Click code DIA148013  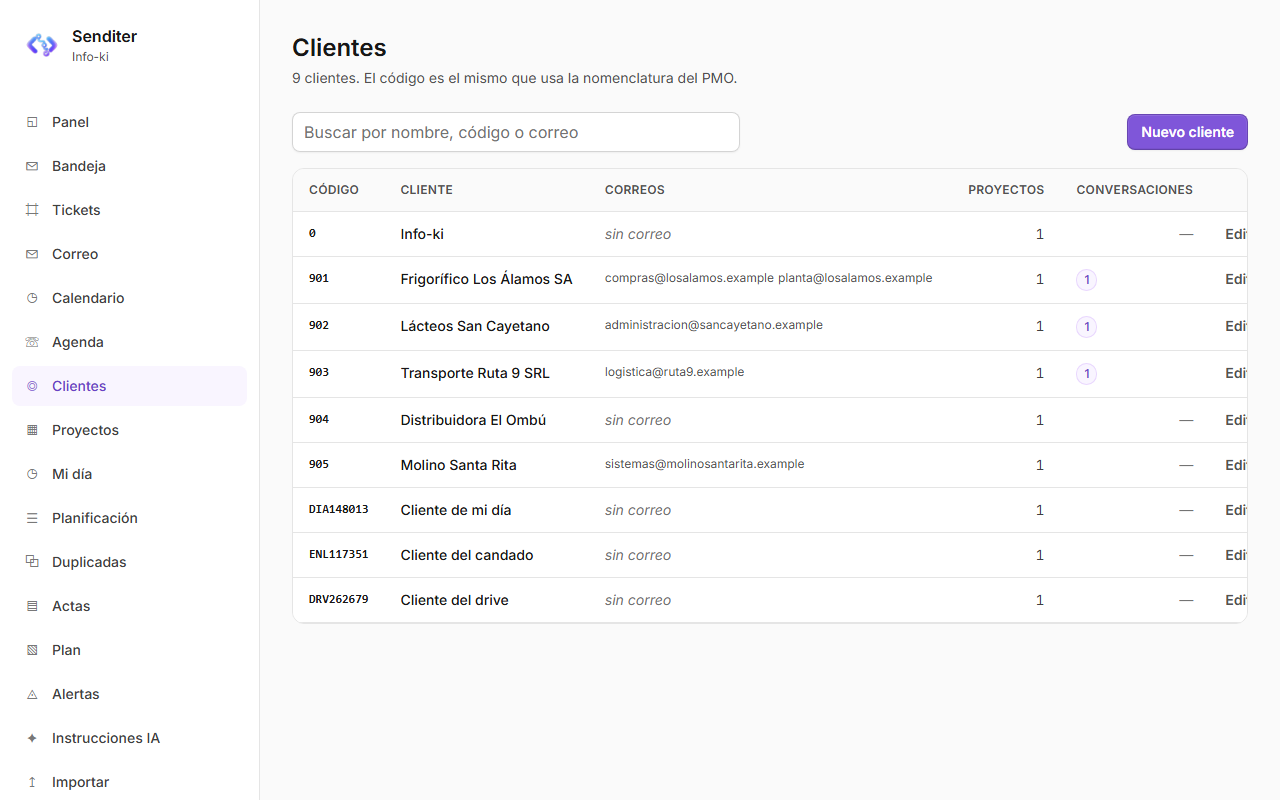339,509
